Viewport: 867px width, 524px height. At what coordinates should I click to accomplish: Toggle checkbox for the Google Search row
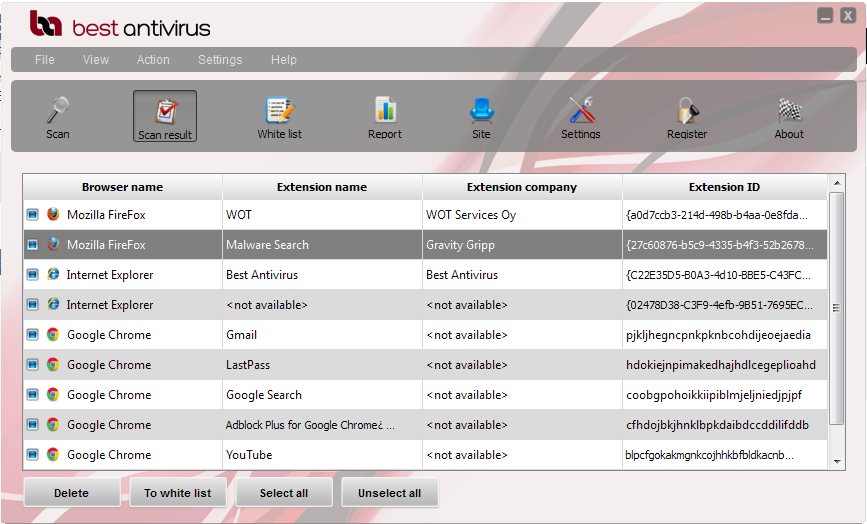tap(33, 394)
